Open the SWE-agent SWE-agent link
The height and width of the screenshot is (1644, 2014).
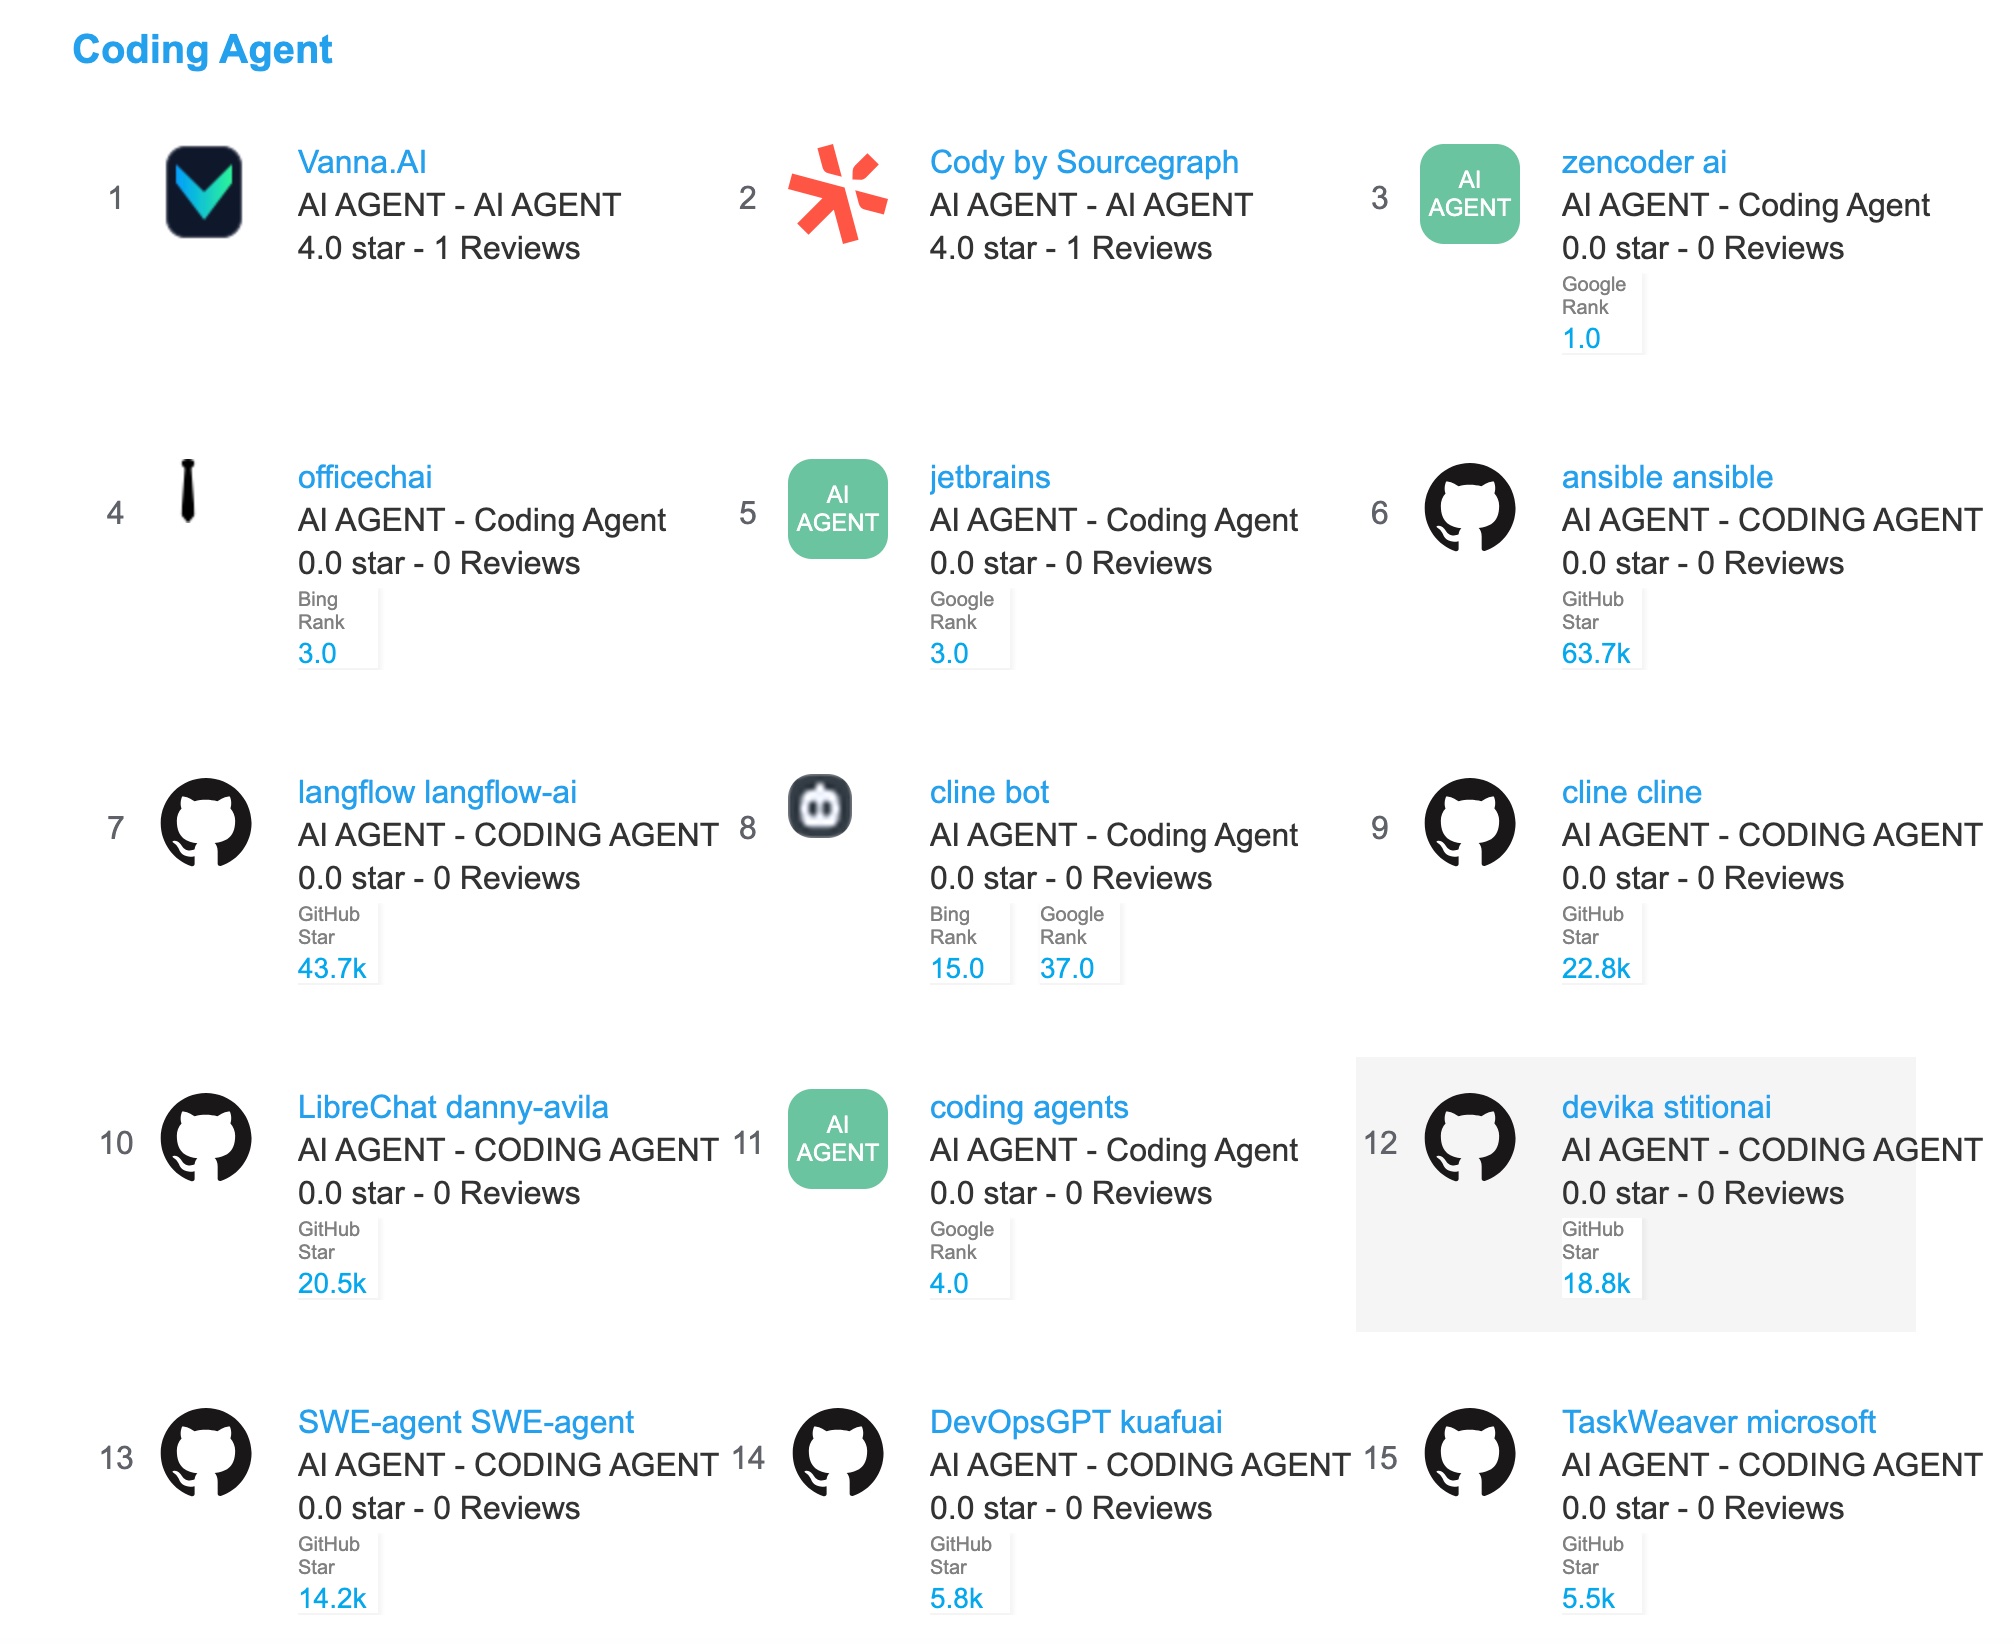point(466,1422)
